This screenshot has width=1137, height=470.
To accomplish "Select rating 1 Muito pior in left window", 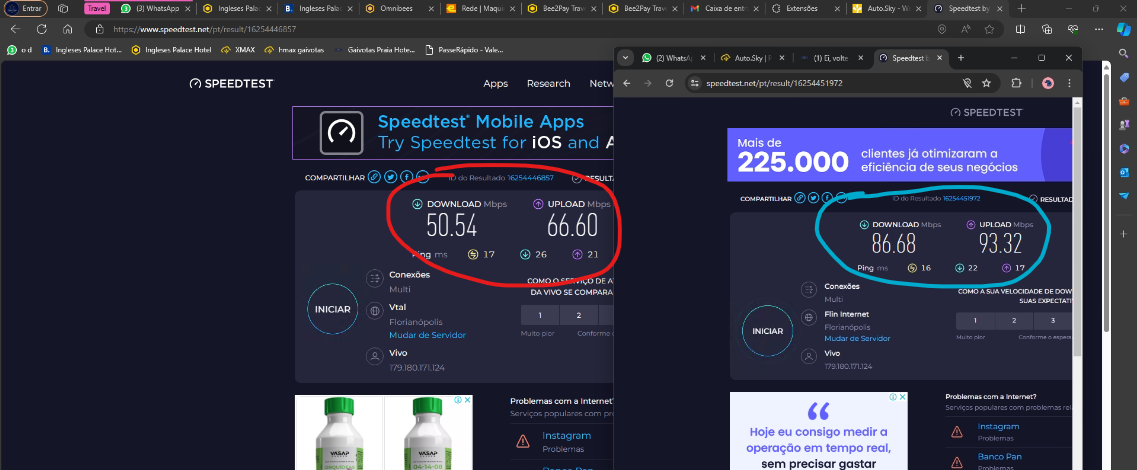I will pyautogui.click(x=541, y=315).
